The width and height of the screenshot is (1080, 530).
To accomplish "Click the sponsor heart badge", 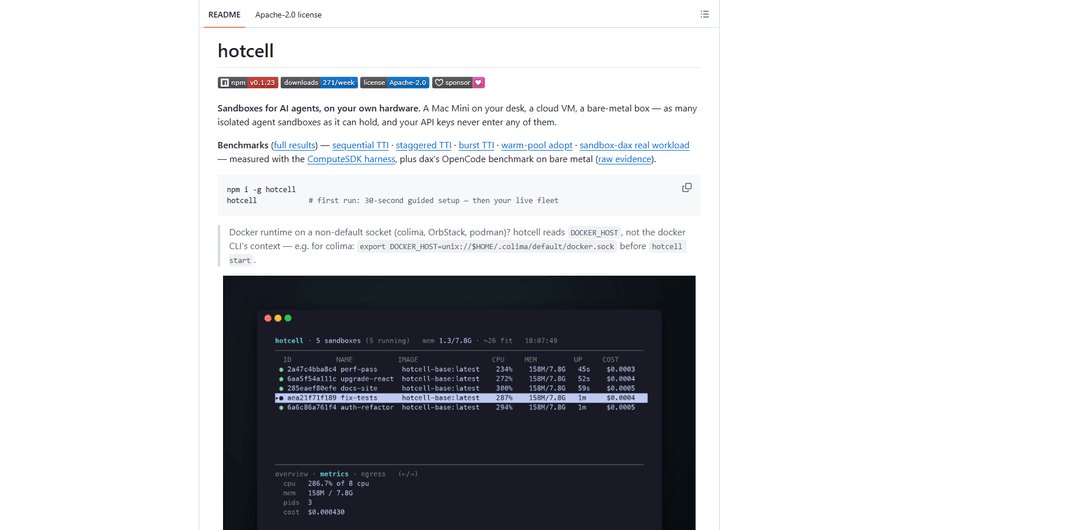I will pos(459,83).
